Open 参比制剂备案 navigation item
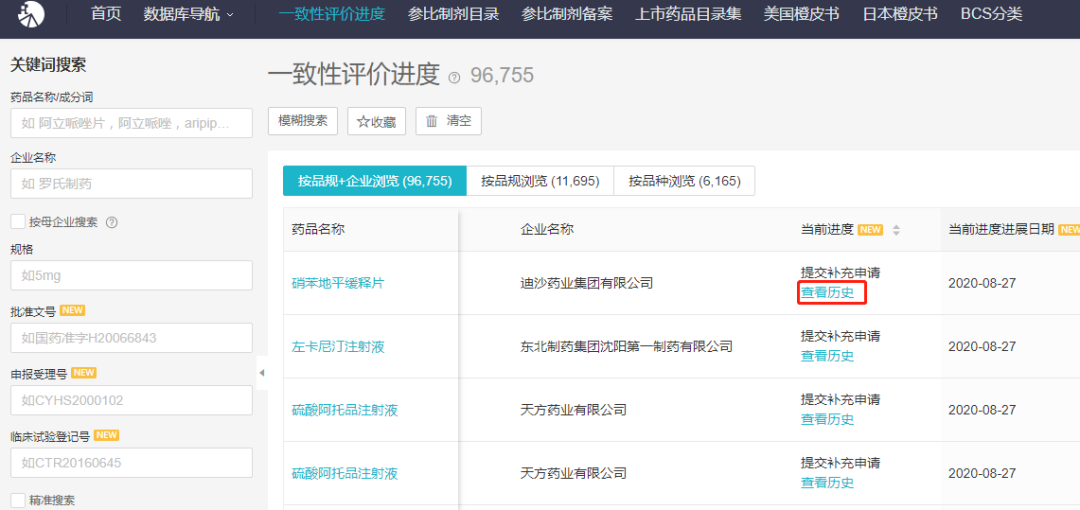The width and height of the screenshot is (1080, 510). 567,14
